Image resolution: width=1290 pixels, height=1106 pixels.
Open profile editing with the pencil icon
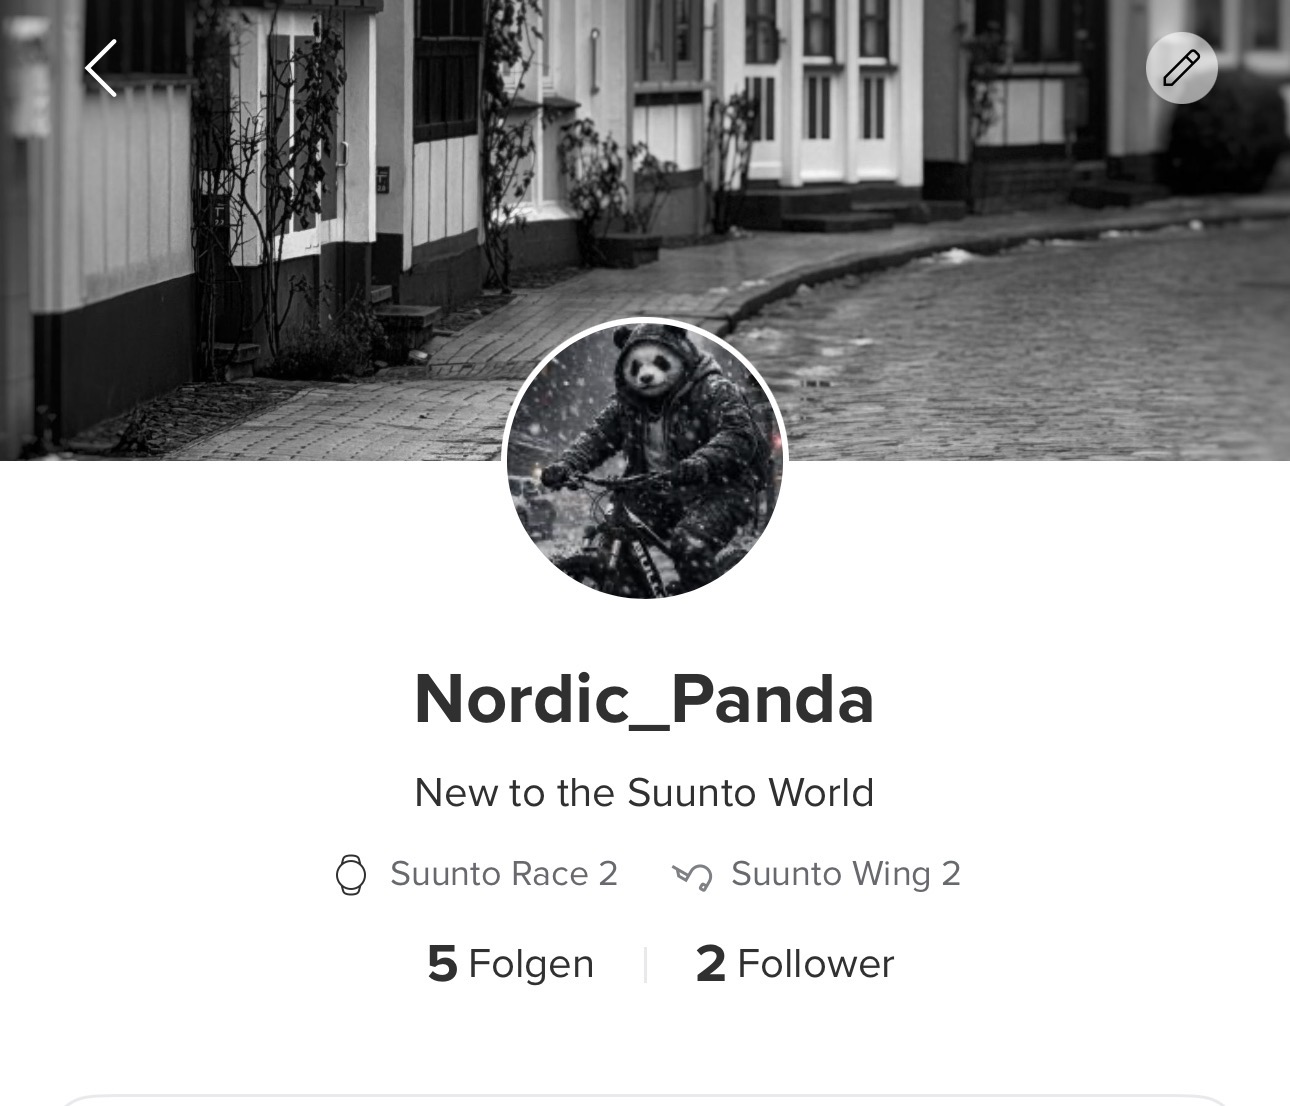[1181, 68]
